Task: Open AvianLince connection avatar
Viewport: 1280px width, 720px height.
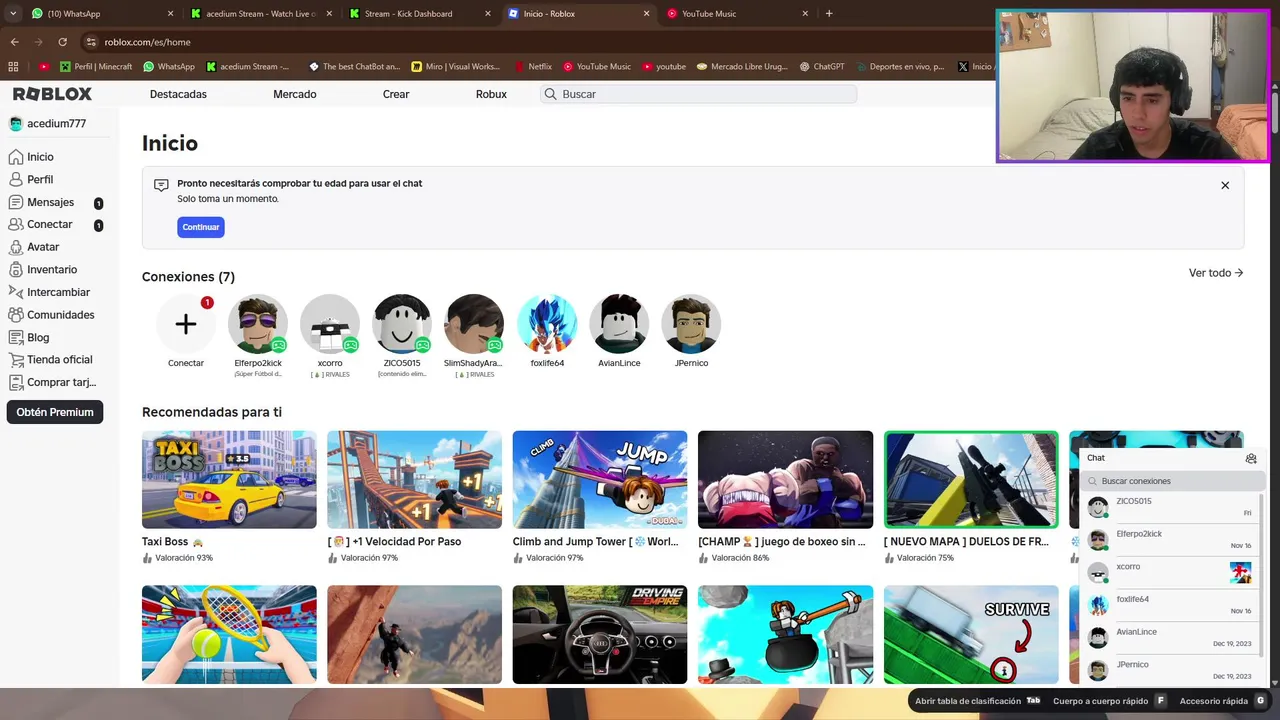Action: (x=619, y=324)
